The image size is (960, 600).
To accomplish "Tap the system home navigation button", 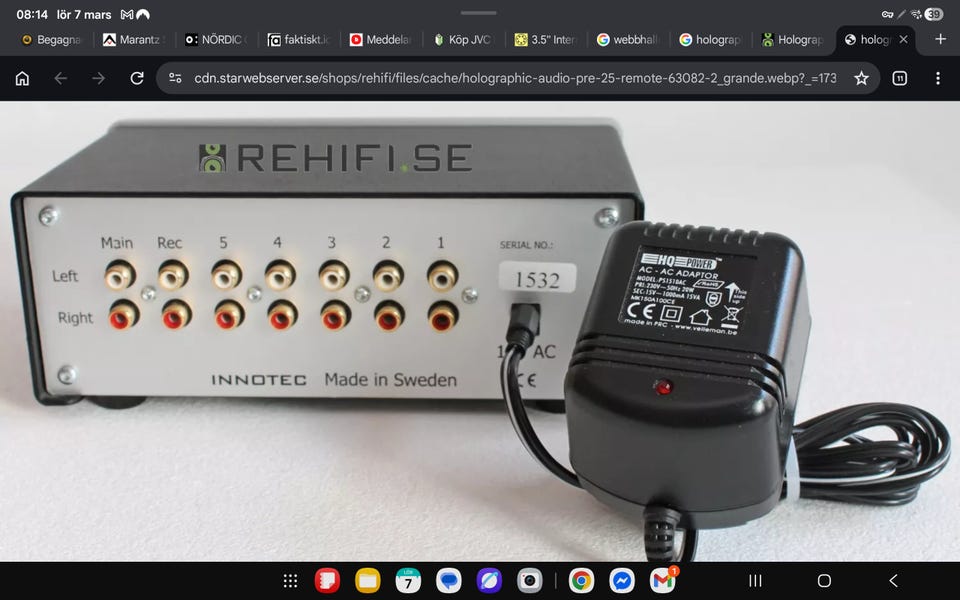I will (824, 580).
